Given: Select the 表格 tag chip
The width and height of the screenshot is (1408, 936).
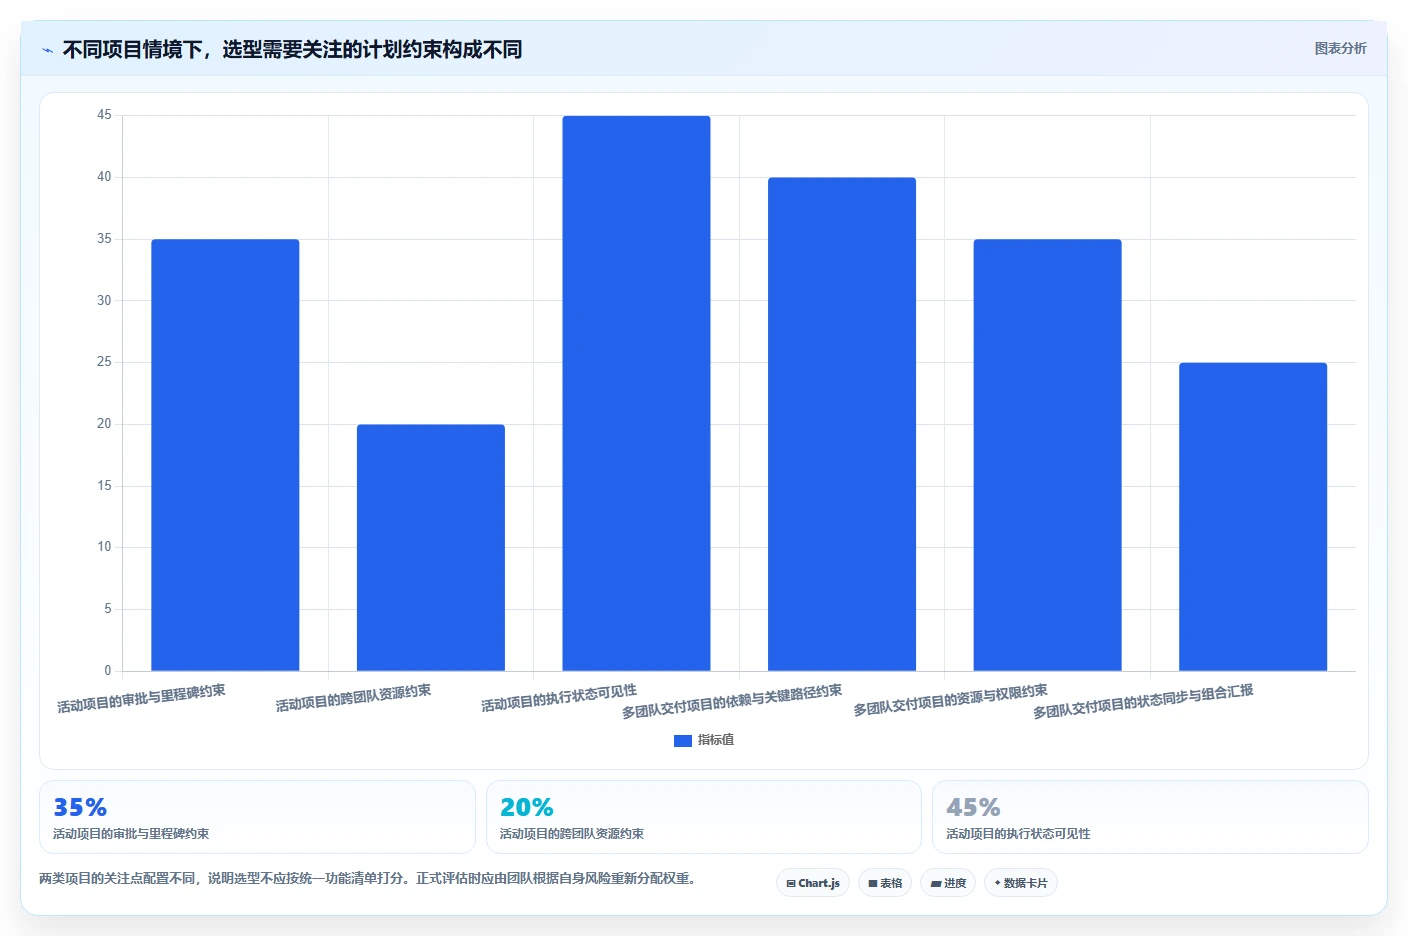Looking at the screenshot, I should pyautogui.click(x=885, y=883).
